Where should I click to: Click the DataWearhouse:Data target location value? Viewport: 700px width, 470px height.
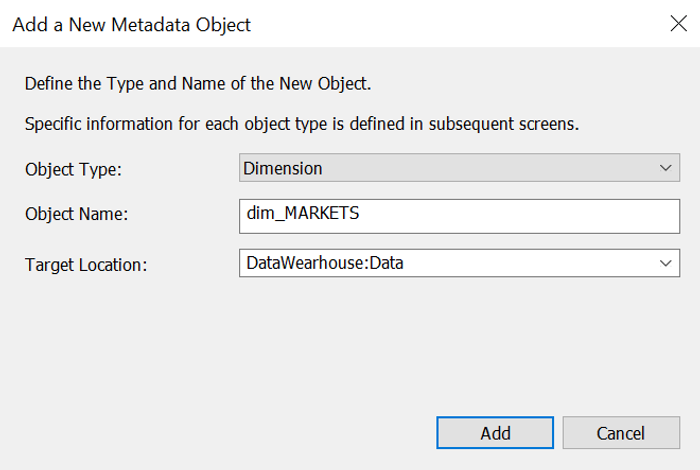325,262
